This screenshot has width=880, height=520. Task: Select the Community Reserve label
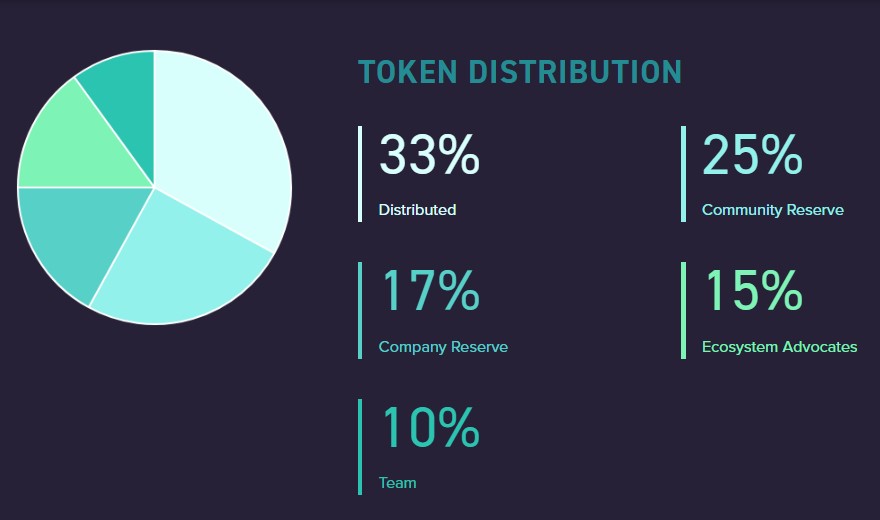(773, 210)
